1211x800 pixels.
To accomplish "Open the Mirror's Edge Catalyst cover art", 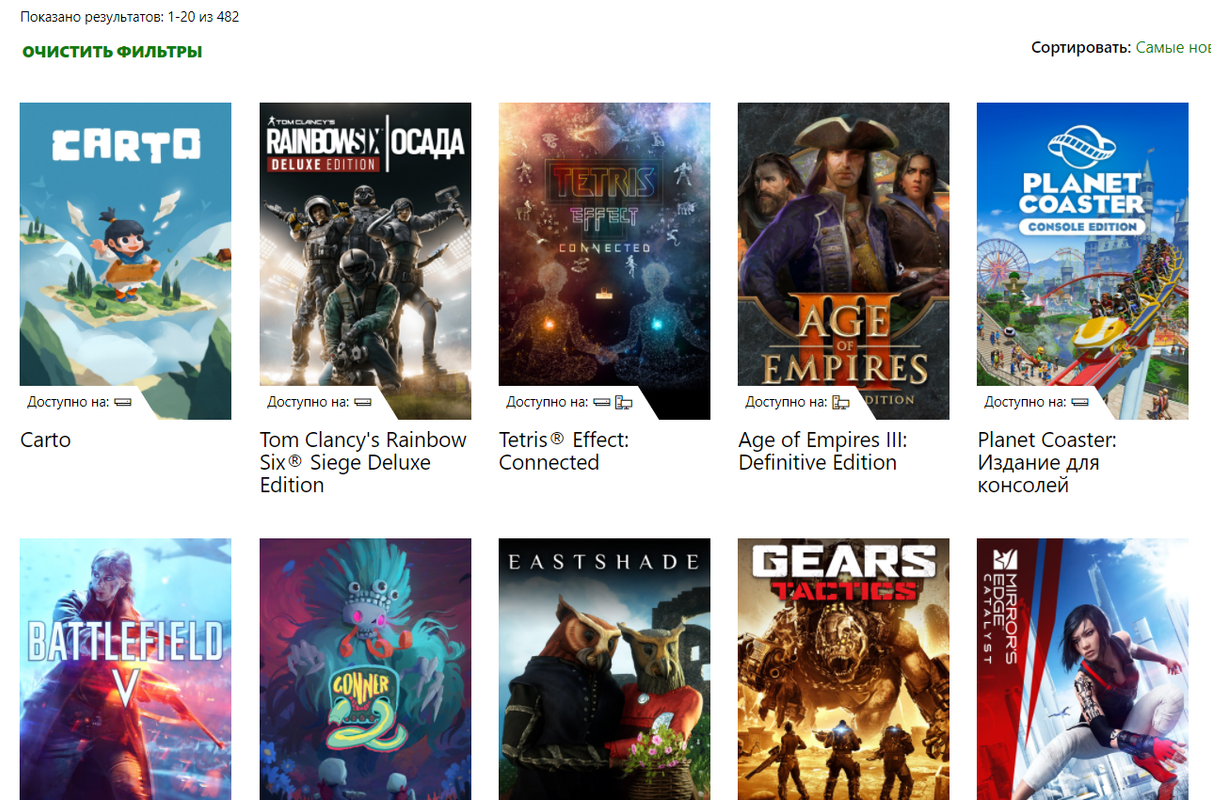I will 1083,669.
